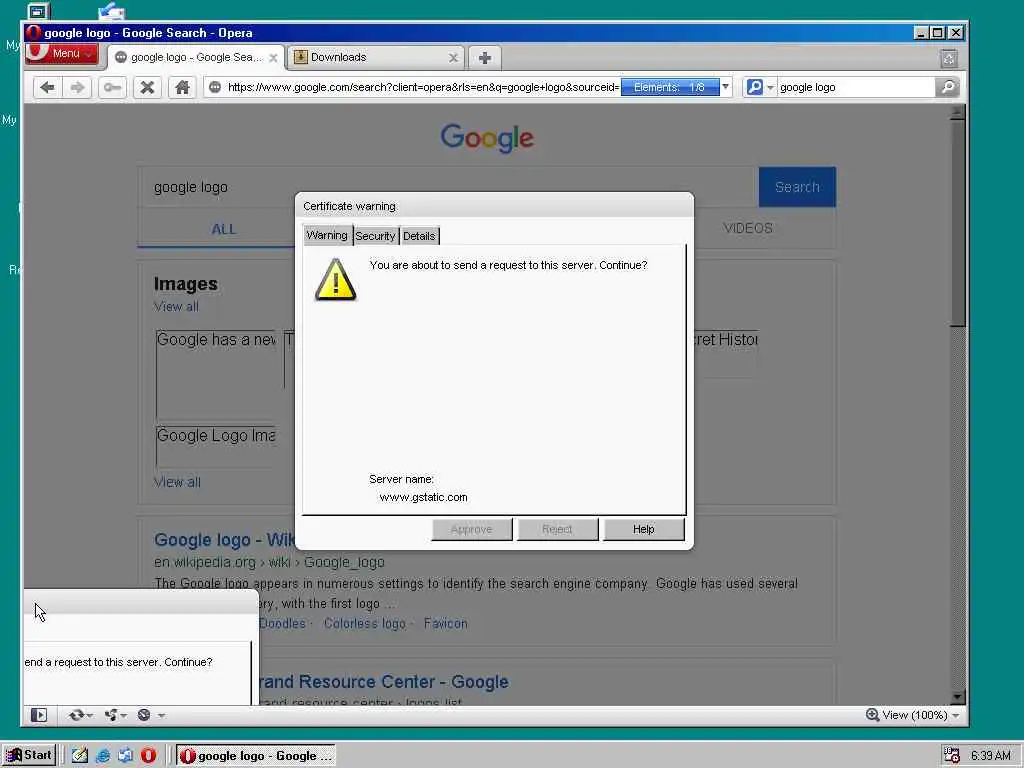Open a new tab with the plus button
Viewport: 1024px width, 768px height.
485,58
